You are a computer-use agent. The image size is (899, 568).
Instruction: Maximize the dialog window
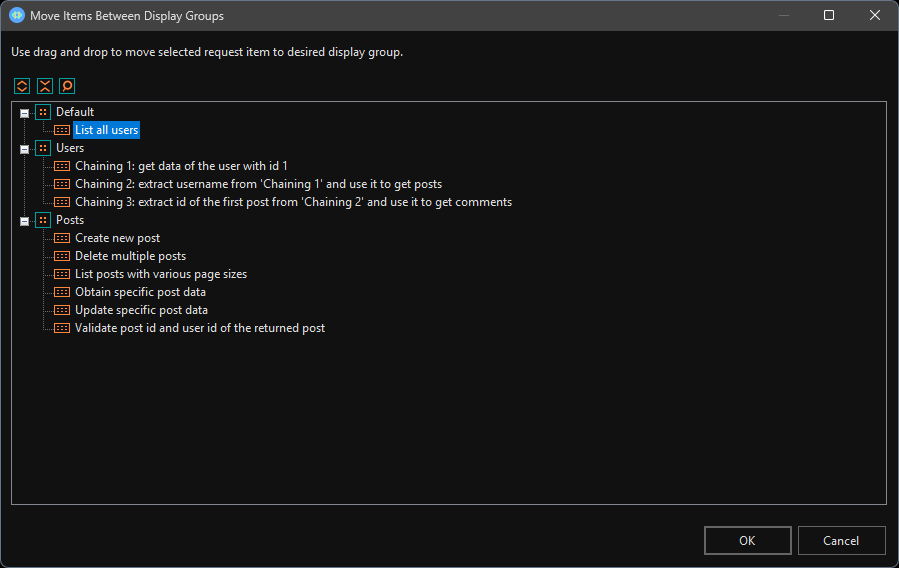829,15
